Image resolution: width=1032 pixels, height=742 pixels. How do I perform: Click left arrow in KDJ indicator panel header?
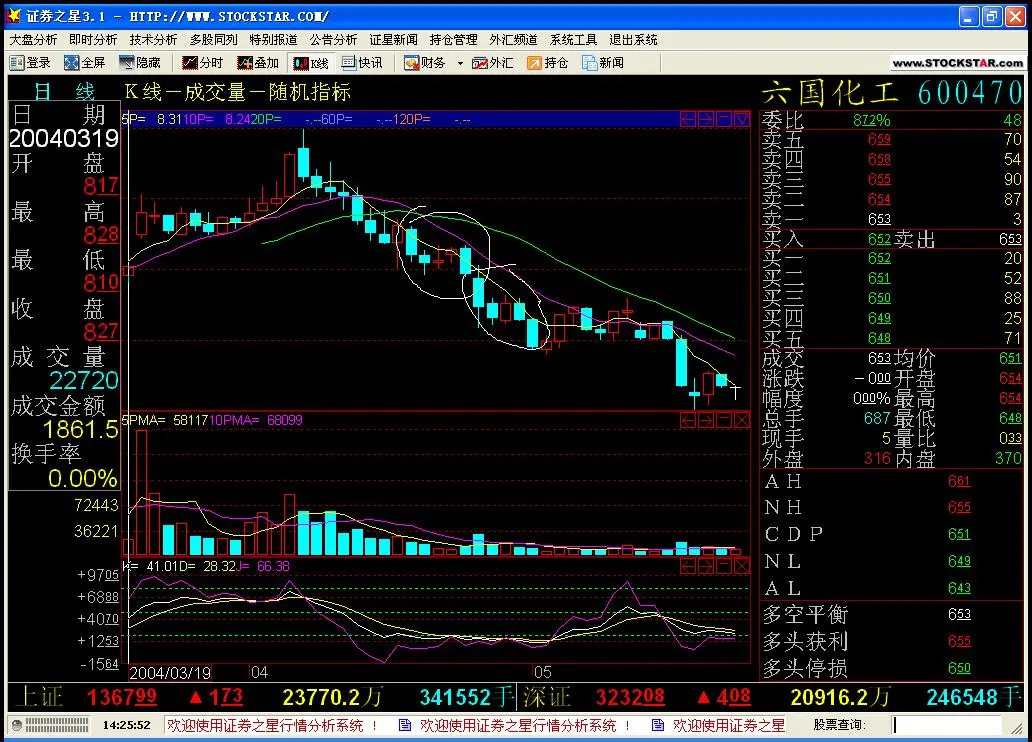pyautogui.click(x=688, y=566)
